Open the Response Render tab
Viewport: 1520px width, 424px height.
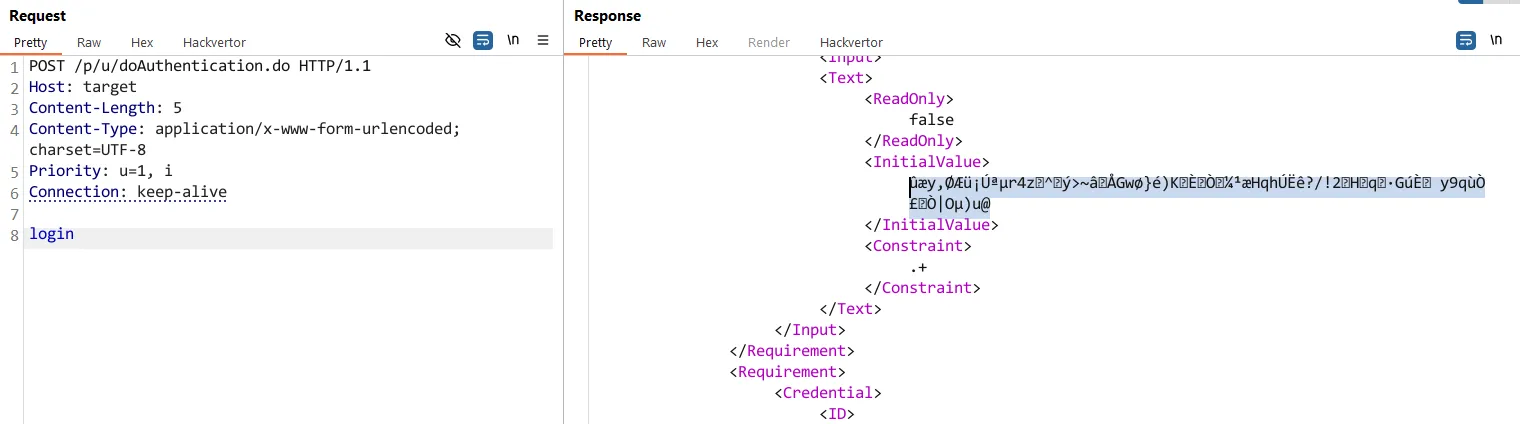tap(769, 42)
